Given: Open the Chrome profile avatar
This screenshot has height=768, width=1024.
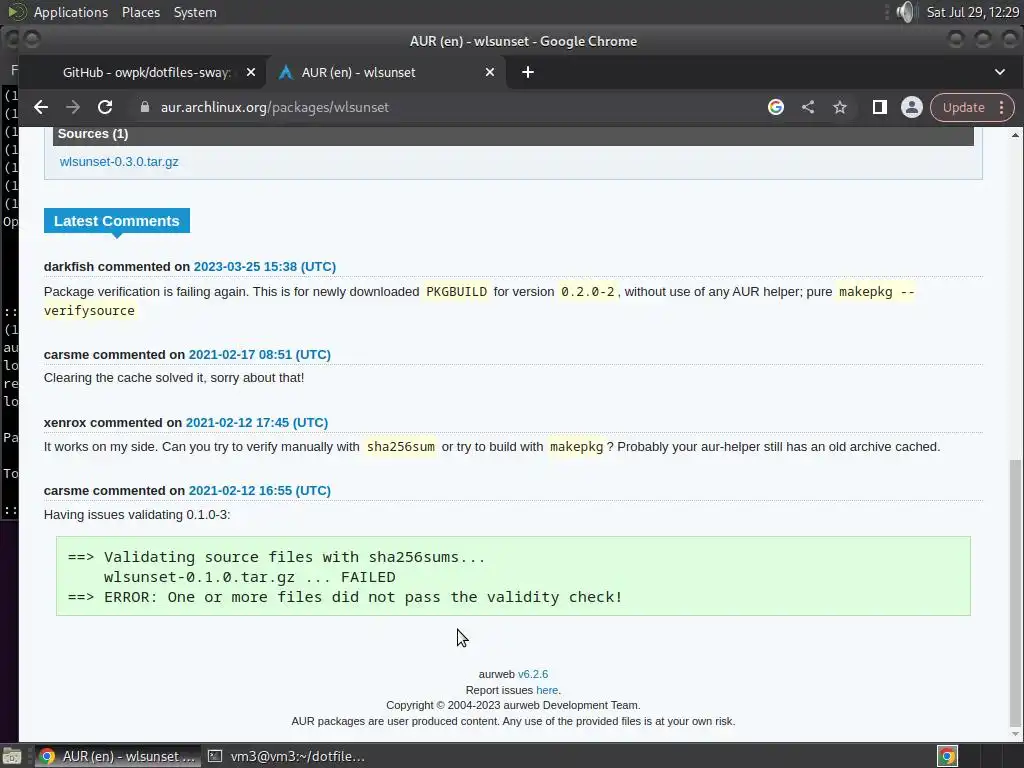Looking at the screenshot, I should point(912,107).
